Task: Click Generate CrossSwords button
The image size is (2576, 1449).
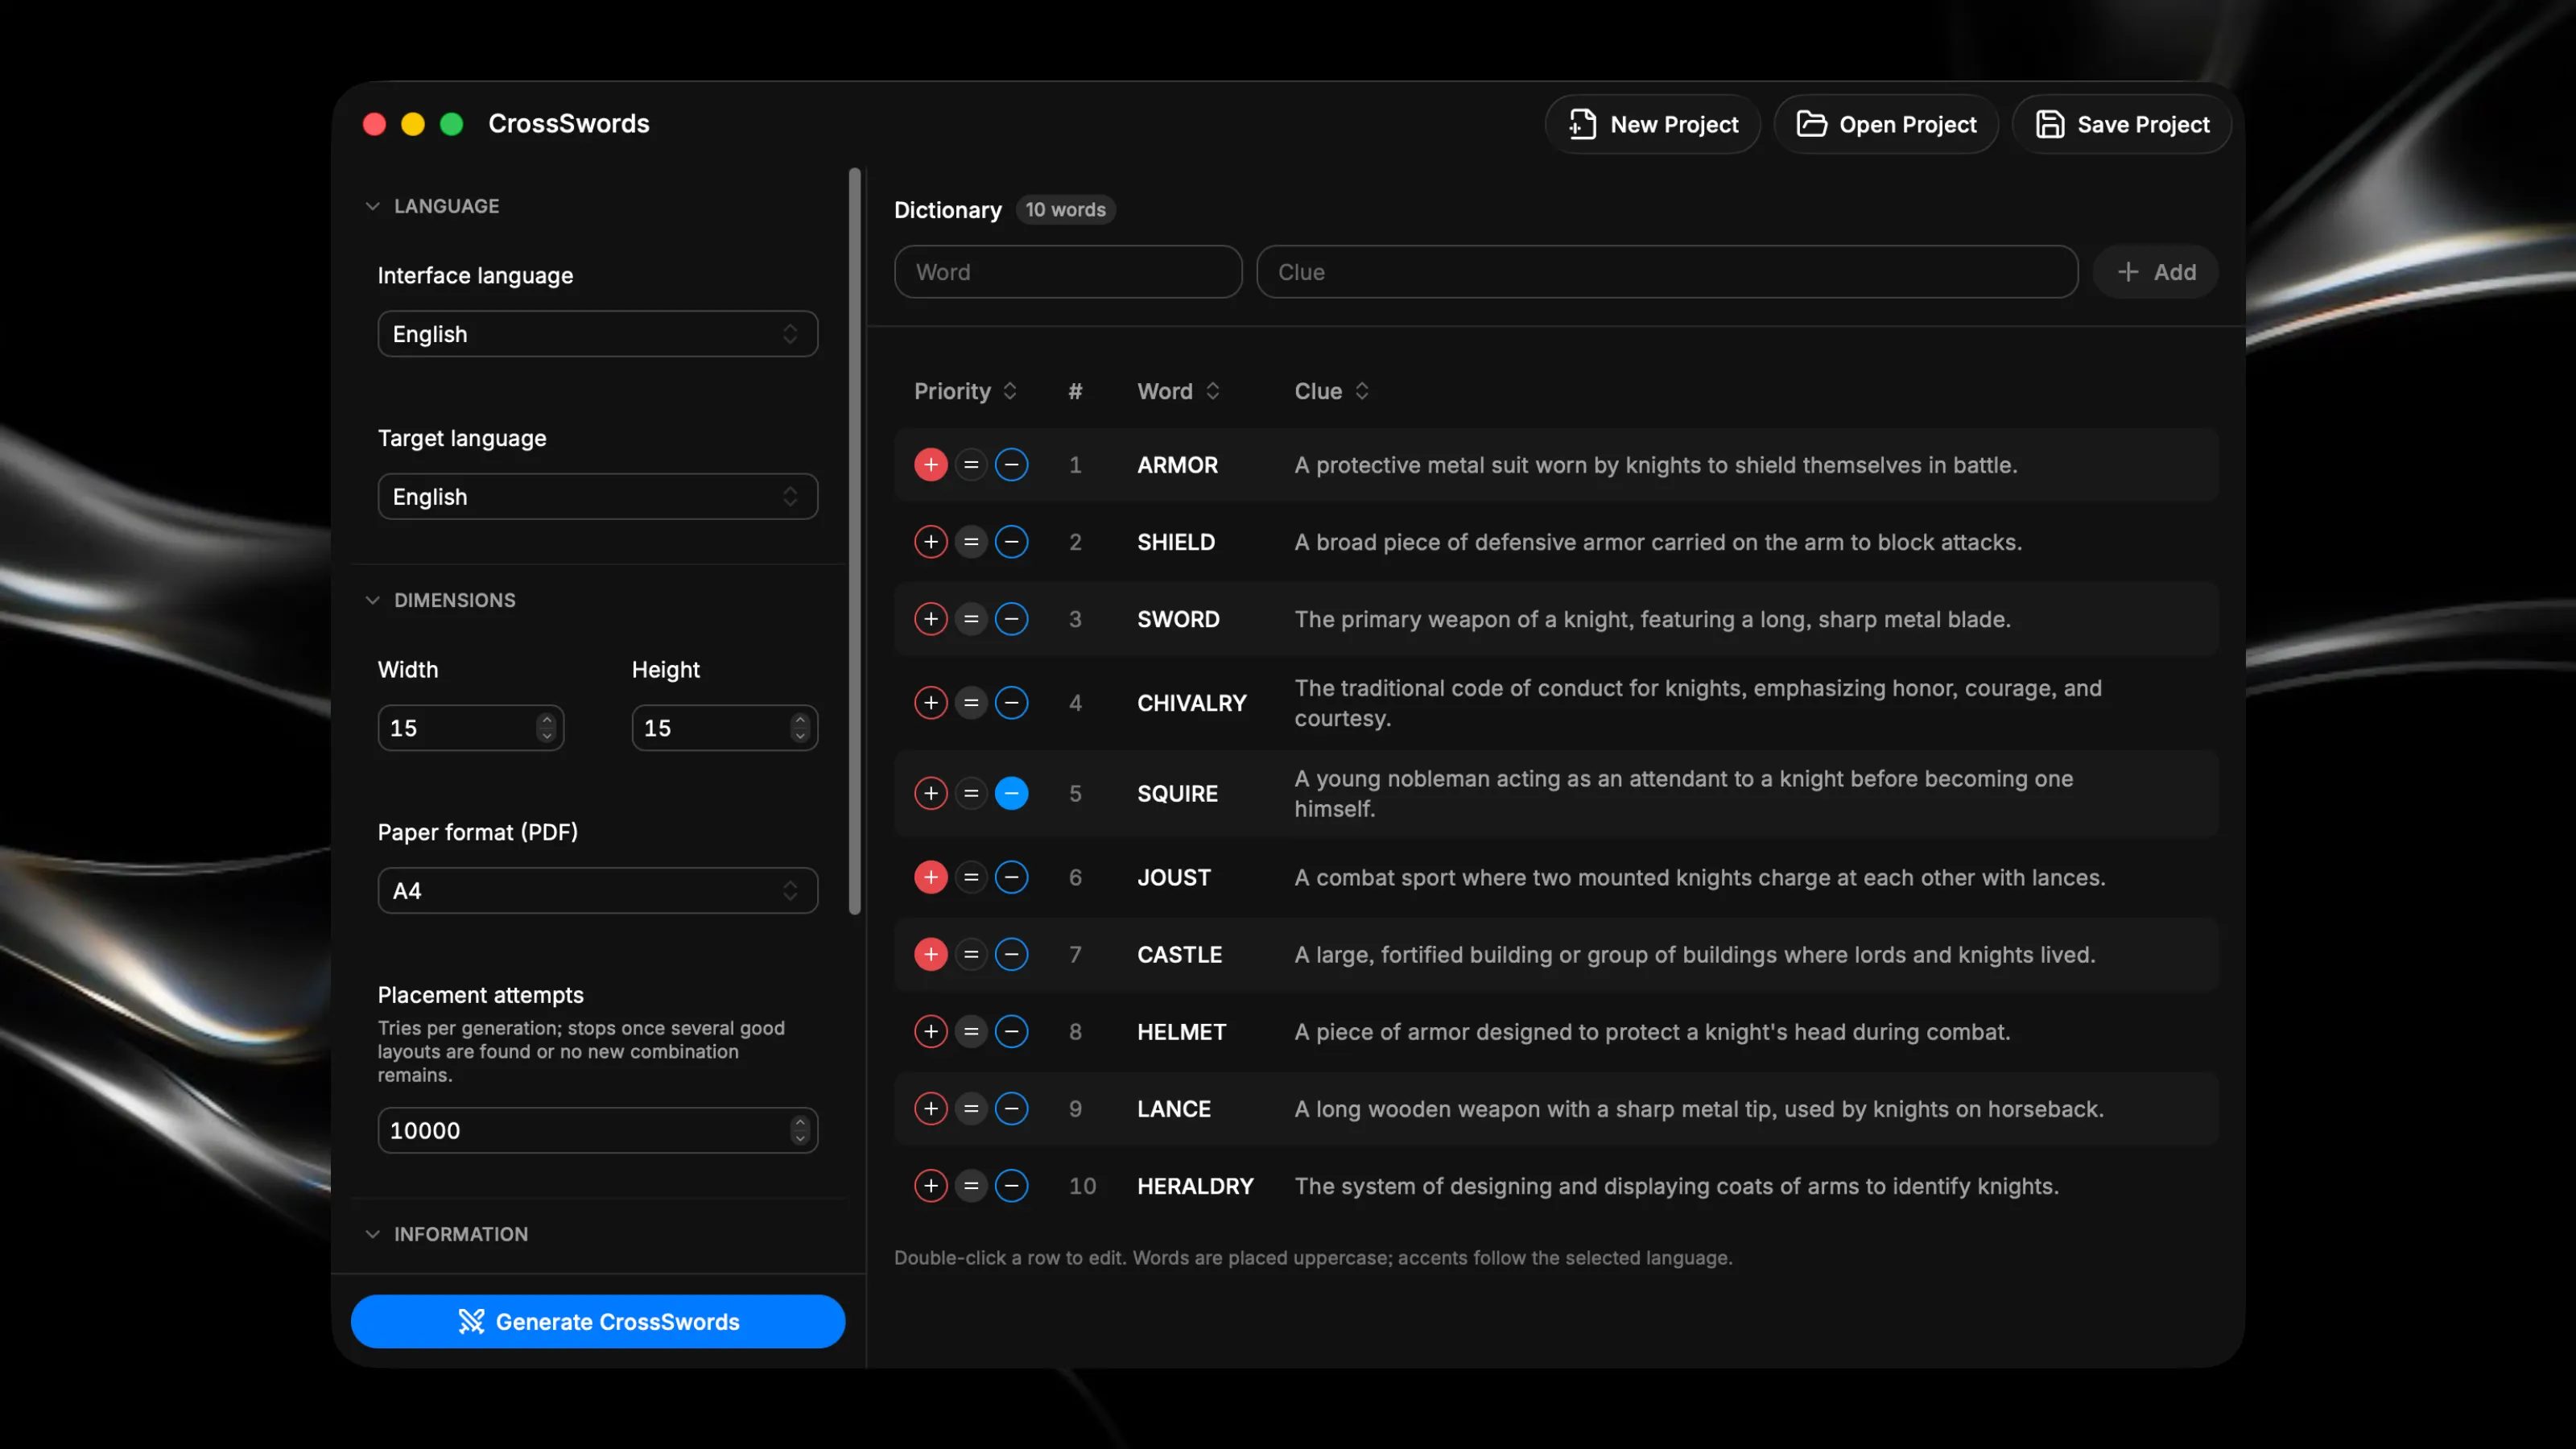Action: click(598, 1322)
